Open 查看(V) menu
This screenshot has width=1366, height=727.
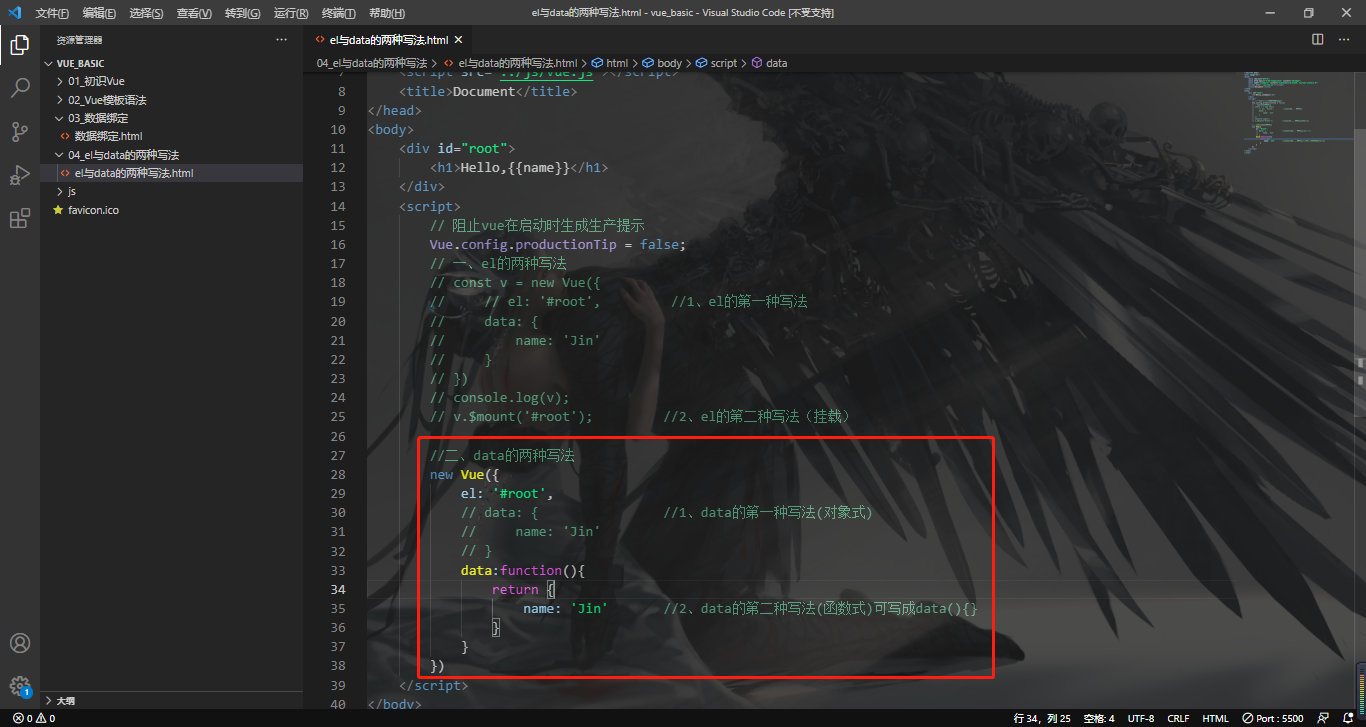pyautogui.click(x=194, y=13)
